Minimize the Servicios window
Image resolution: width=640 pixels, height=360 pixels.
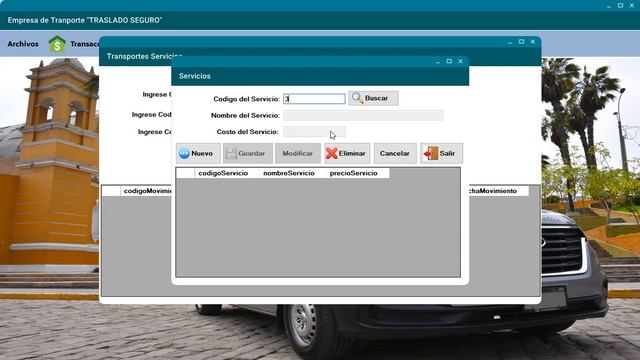point(438,62)
